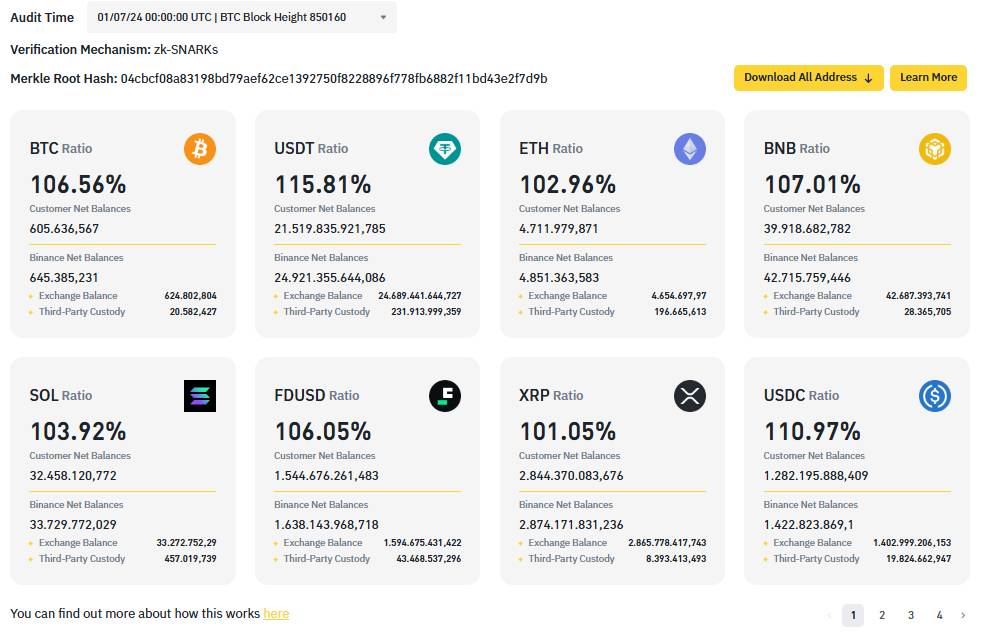Click XRP customer net balance 2.844.370.083,676
The image size is (984, 641).
point(572,476)
